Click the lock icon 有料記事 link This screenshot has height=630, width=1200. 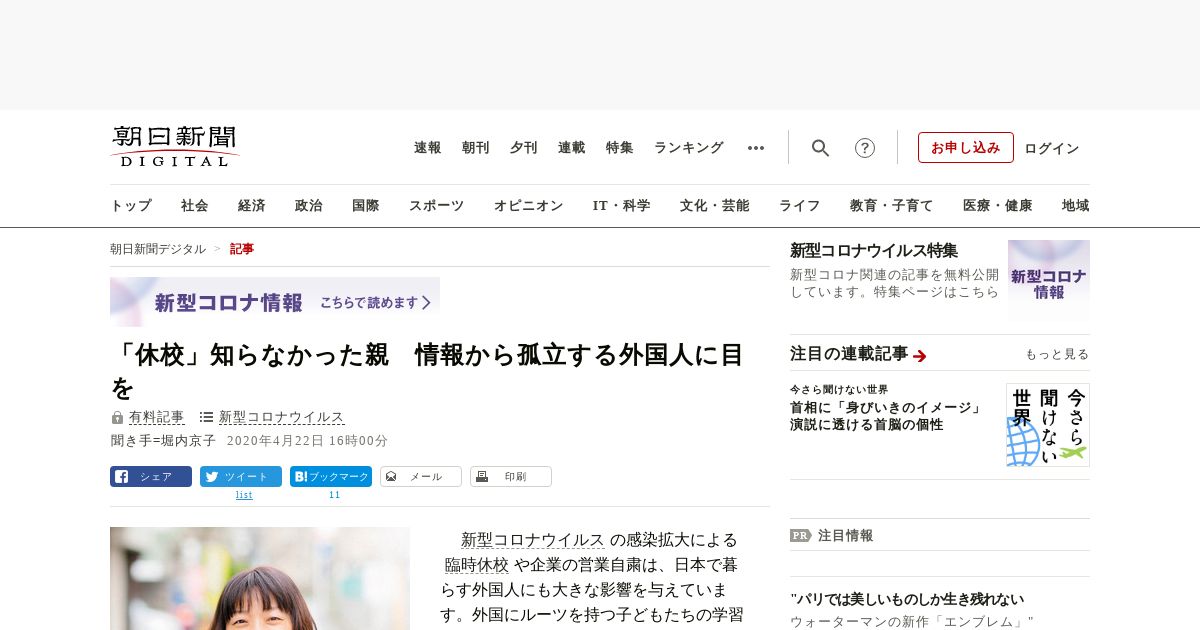[148, 417]
